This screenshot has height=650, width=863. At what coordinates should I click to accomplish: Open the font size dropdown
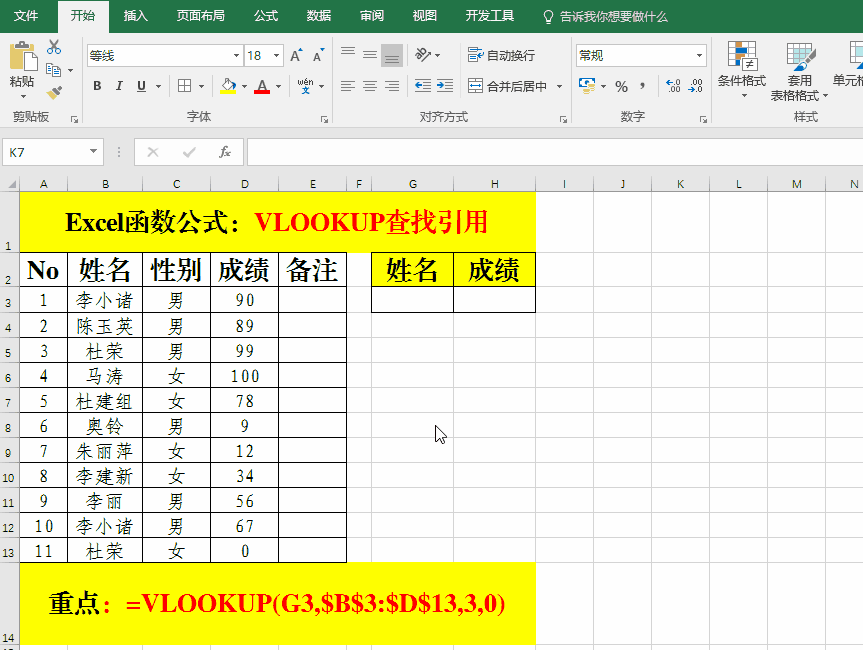coord(276,56)
